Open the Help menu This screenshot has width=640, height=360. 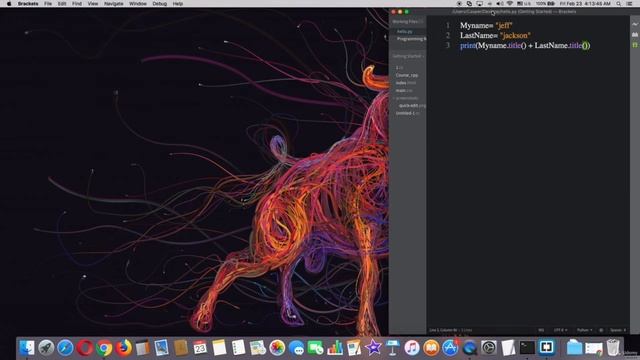coord(178,4)
